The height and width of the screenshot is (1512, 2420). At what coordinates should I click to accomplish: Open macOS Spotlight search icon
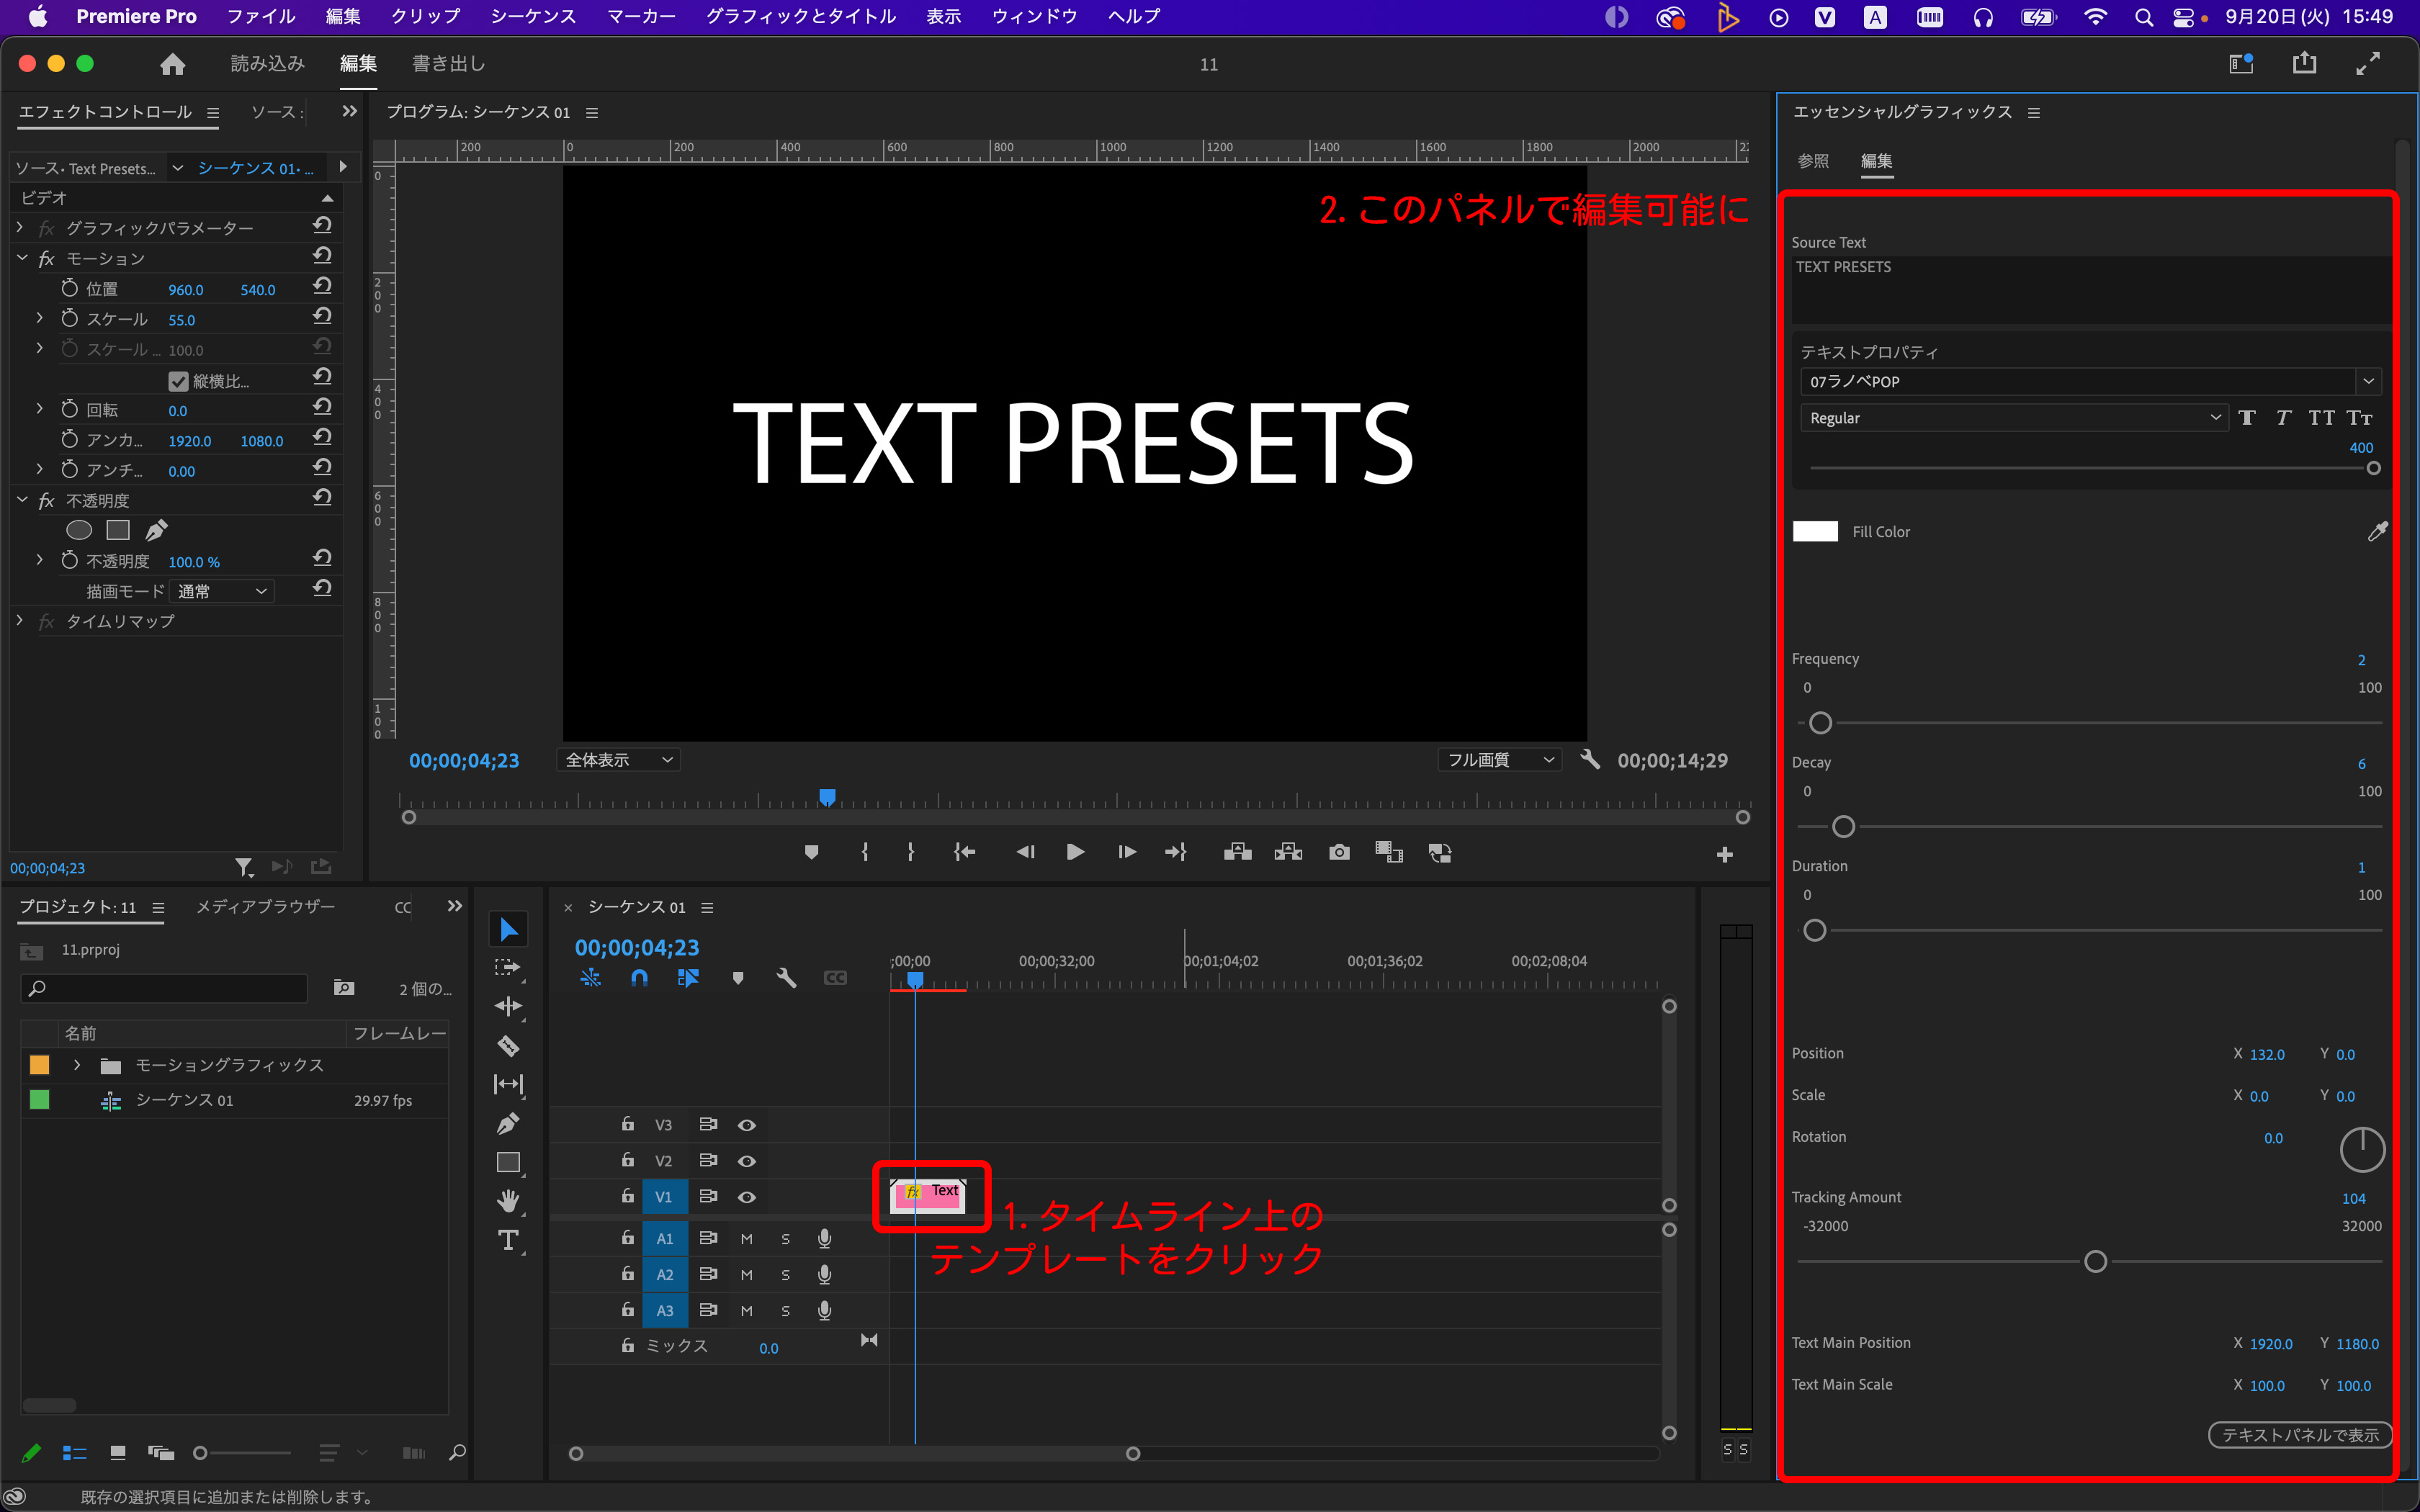2143,17
